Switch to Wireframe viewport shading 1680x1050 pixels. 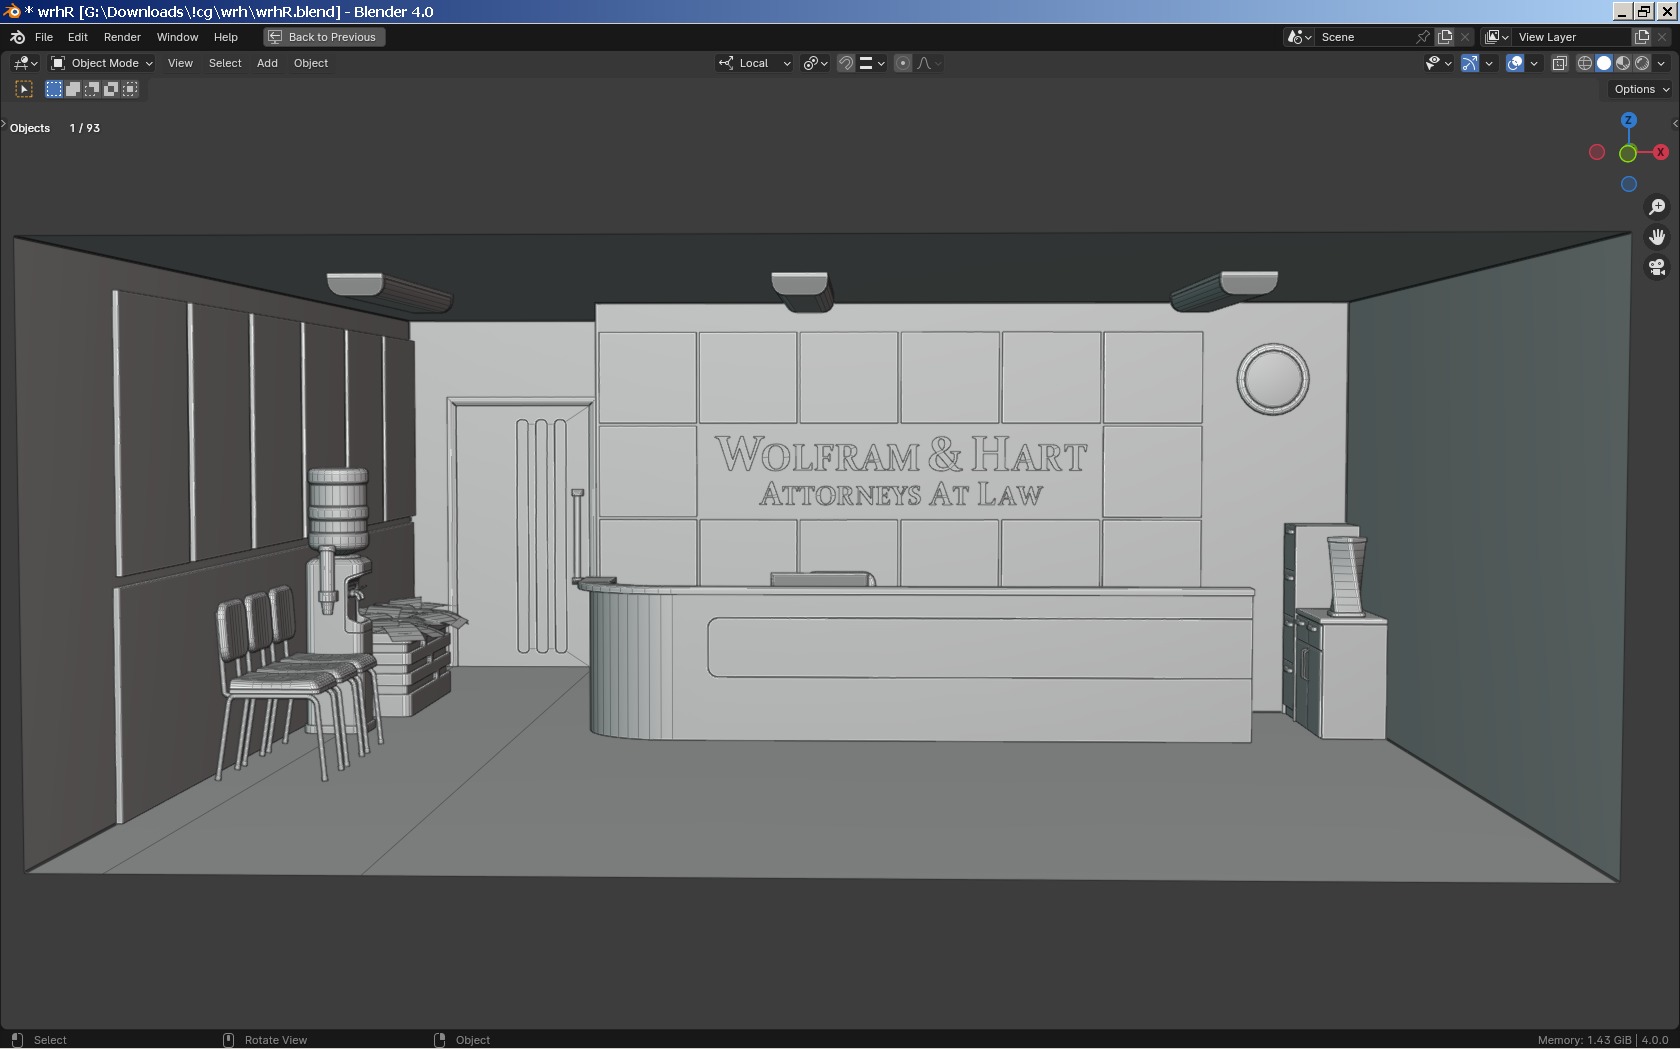[x=1585, y=63]
